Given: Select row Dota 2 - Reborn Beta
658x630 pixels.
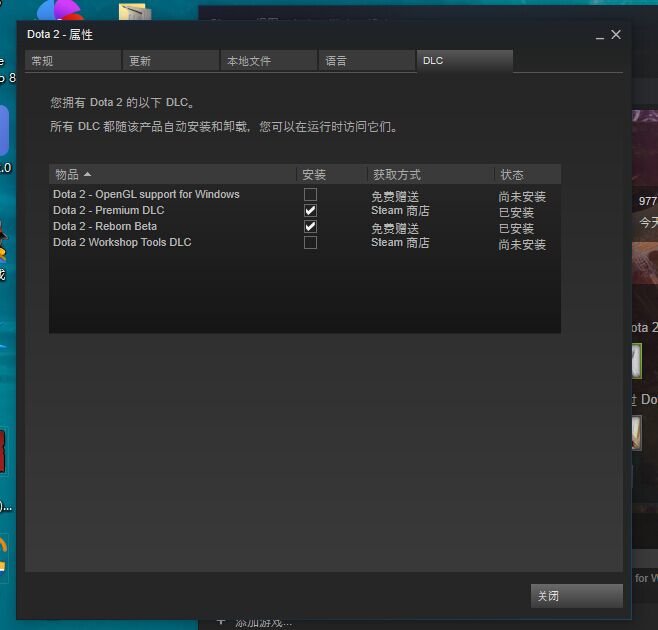Looking at the screenshot, I should click(x=305, y=227).
